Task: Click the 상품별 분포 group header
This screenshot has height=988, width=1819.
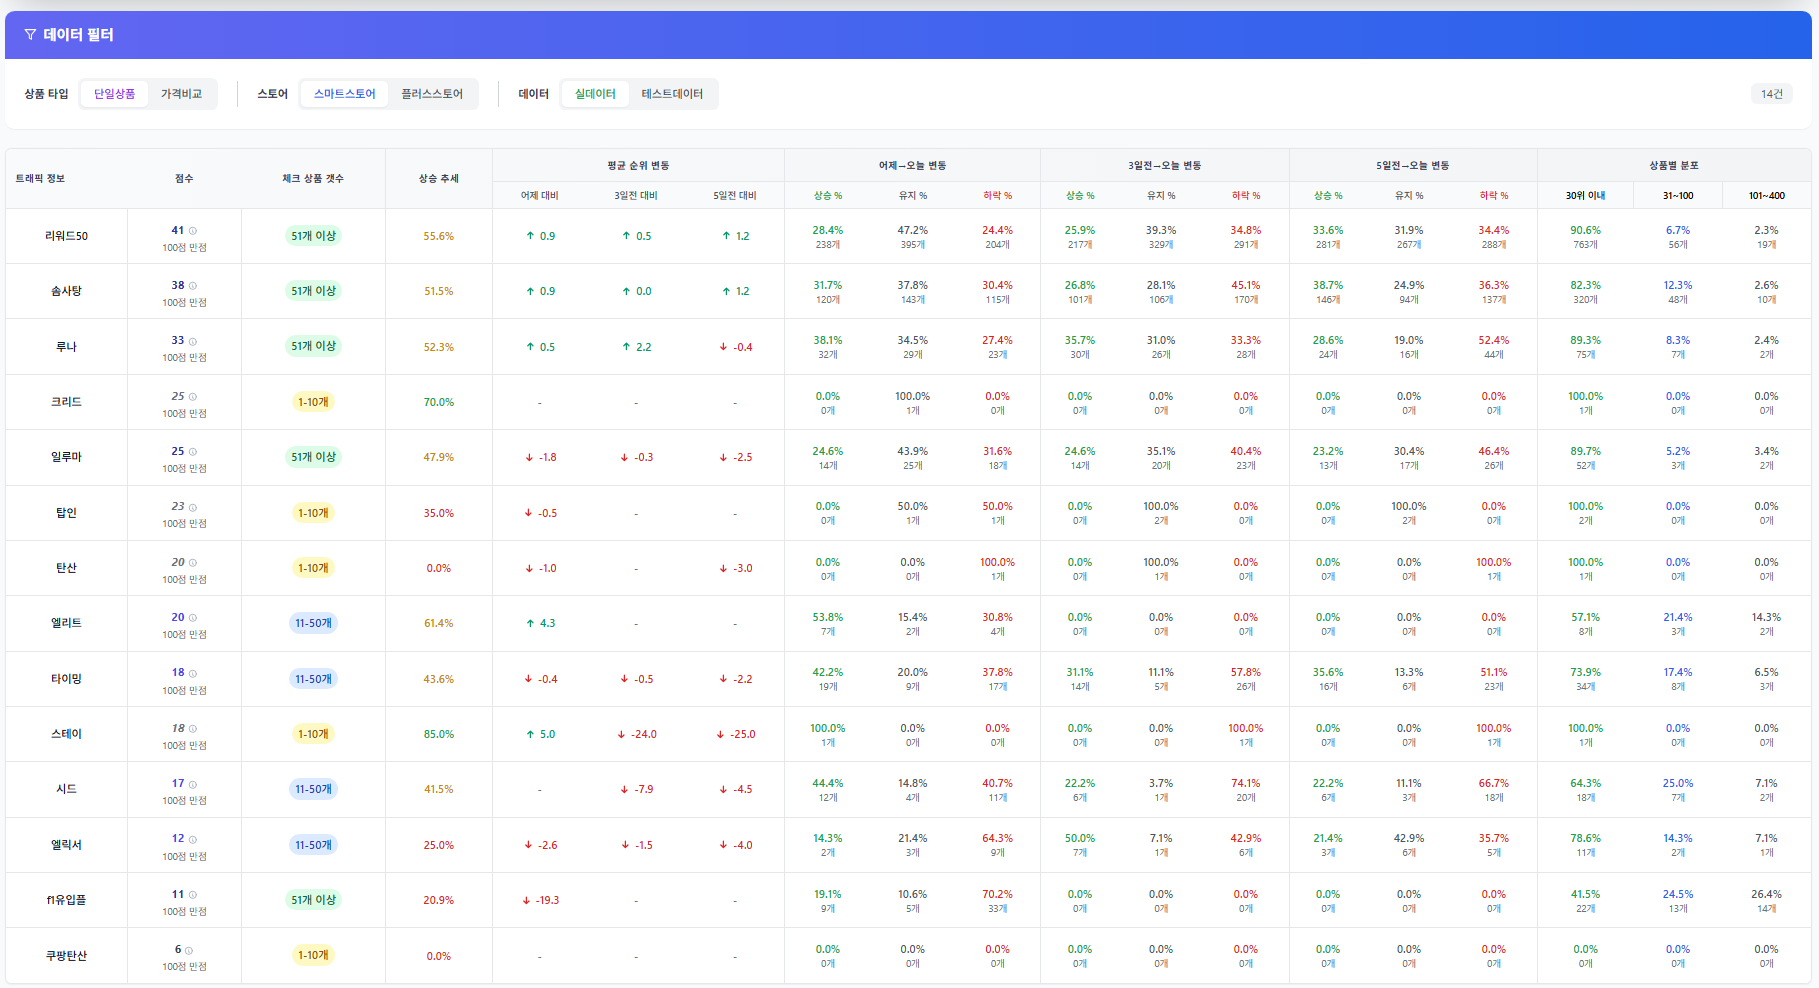Action: pos(1674,166)
